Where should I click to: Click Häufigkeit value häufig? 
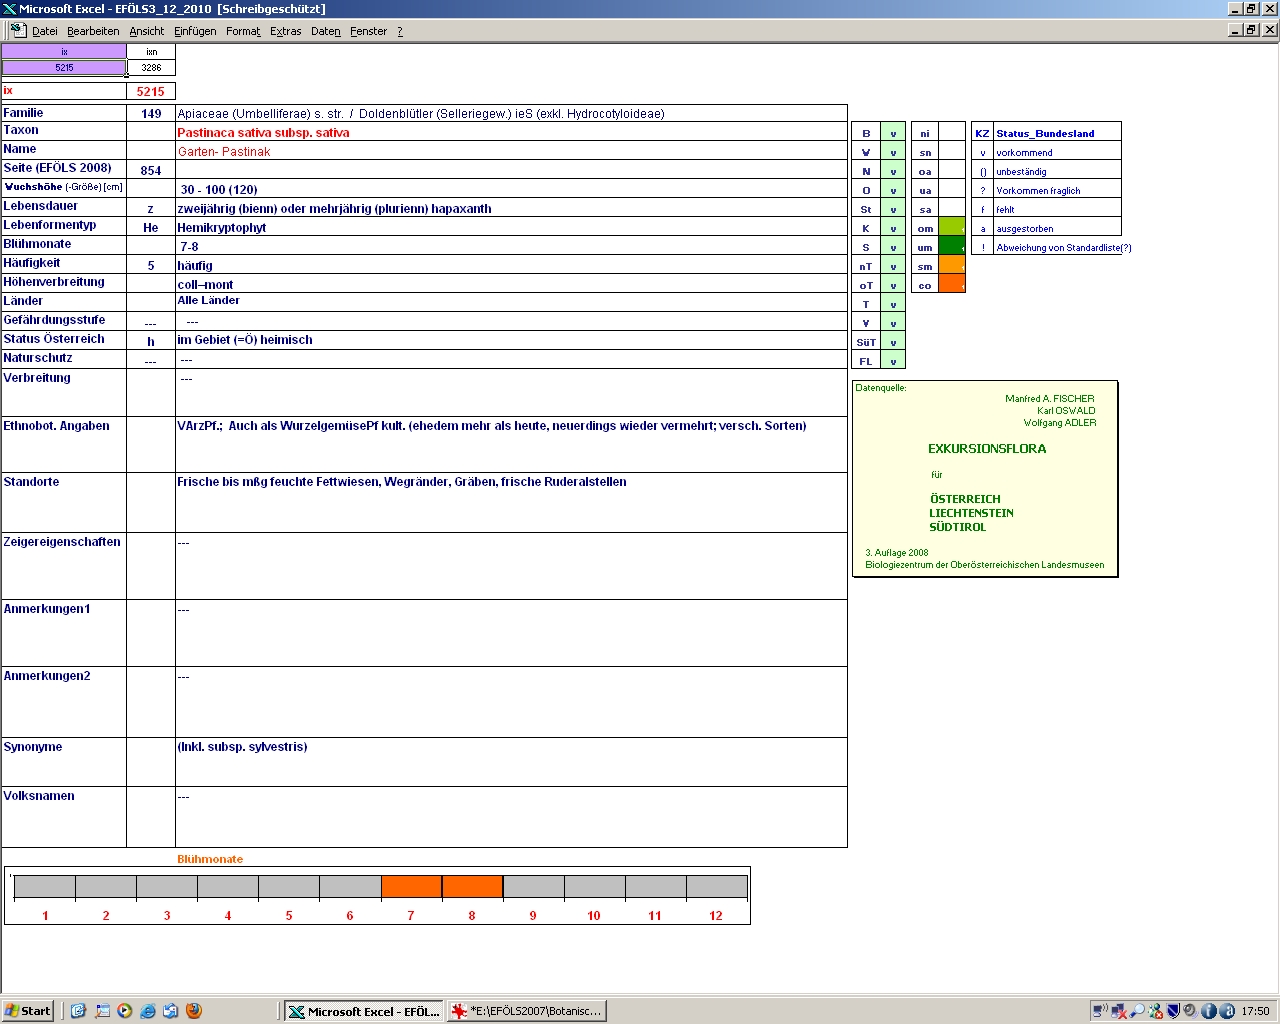(195, 265)
